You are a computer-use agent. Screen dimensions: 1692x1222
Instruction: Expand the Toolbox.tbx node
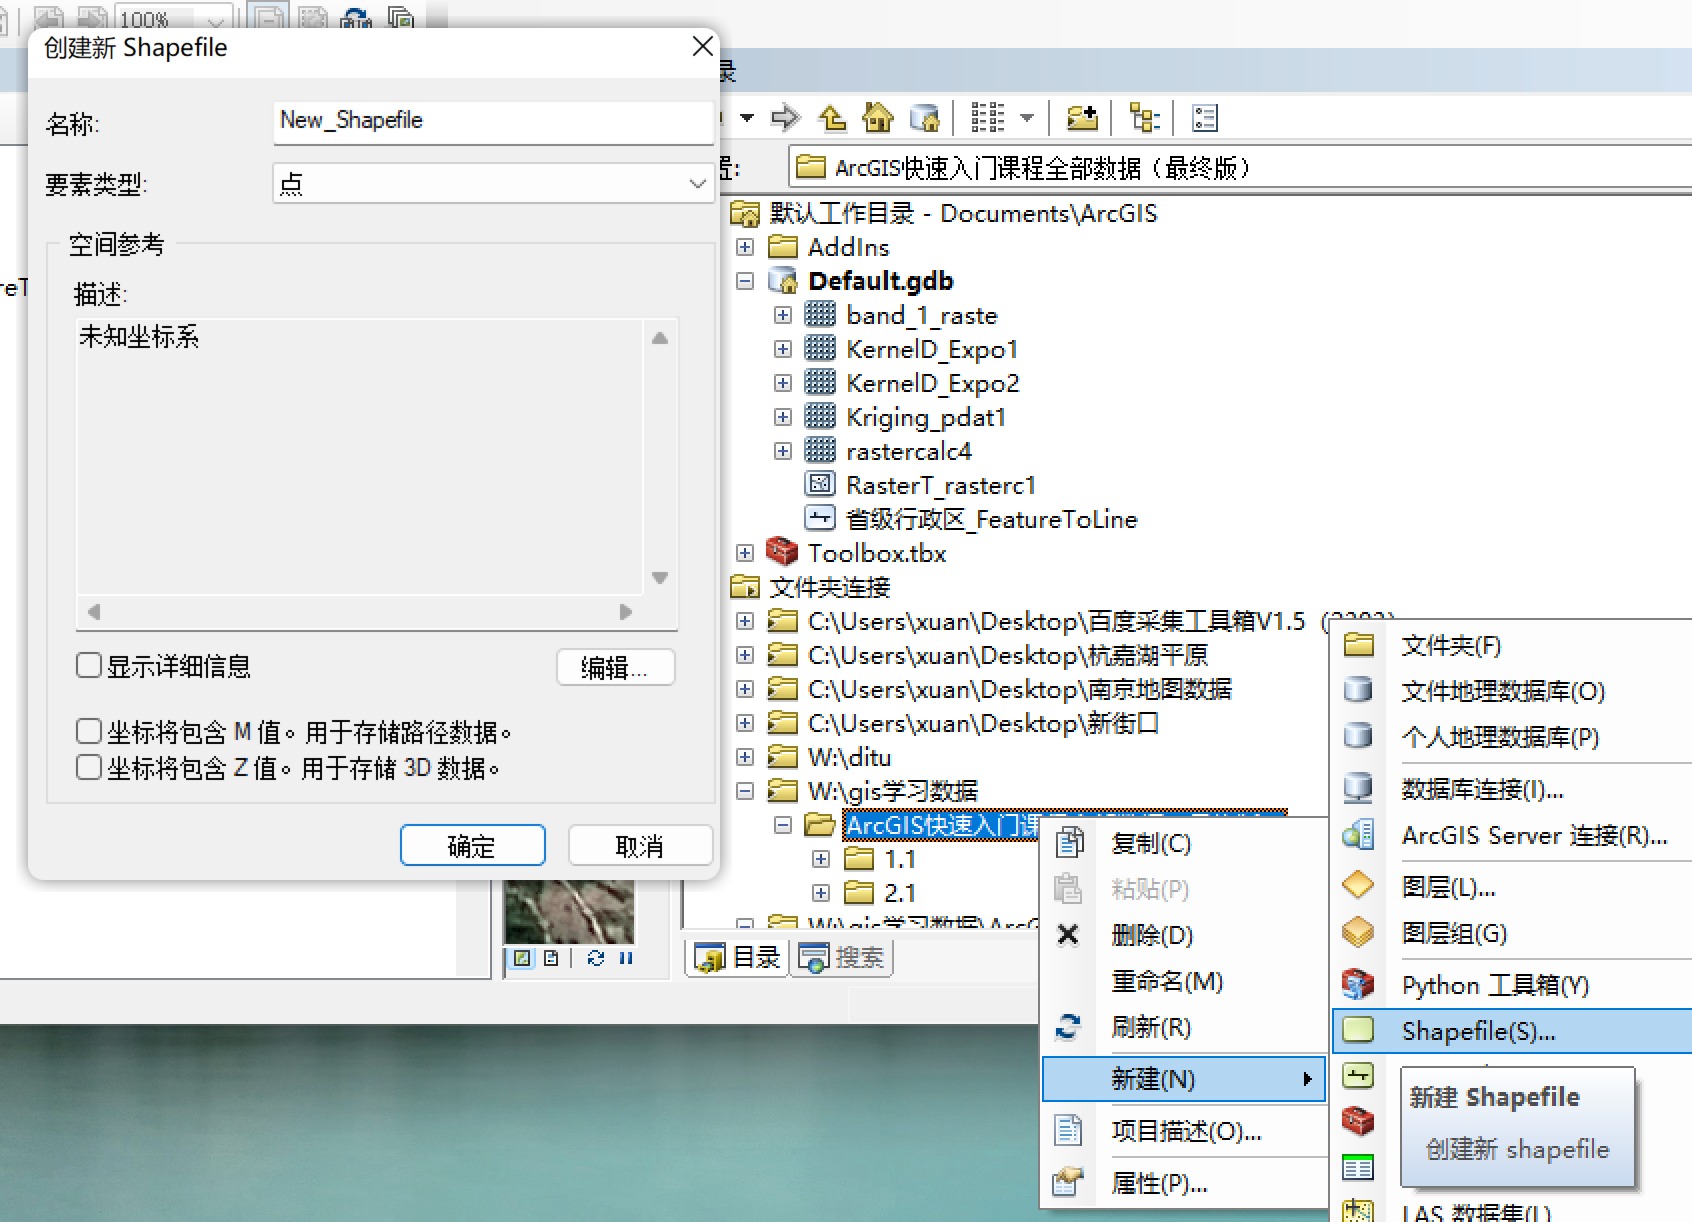pyautogui.click(x=744, y=553)
